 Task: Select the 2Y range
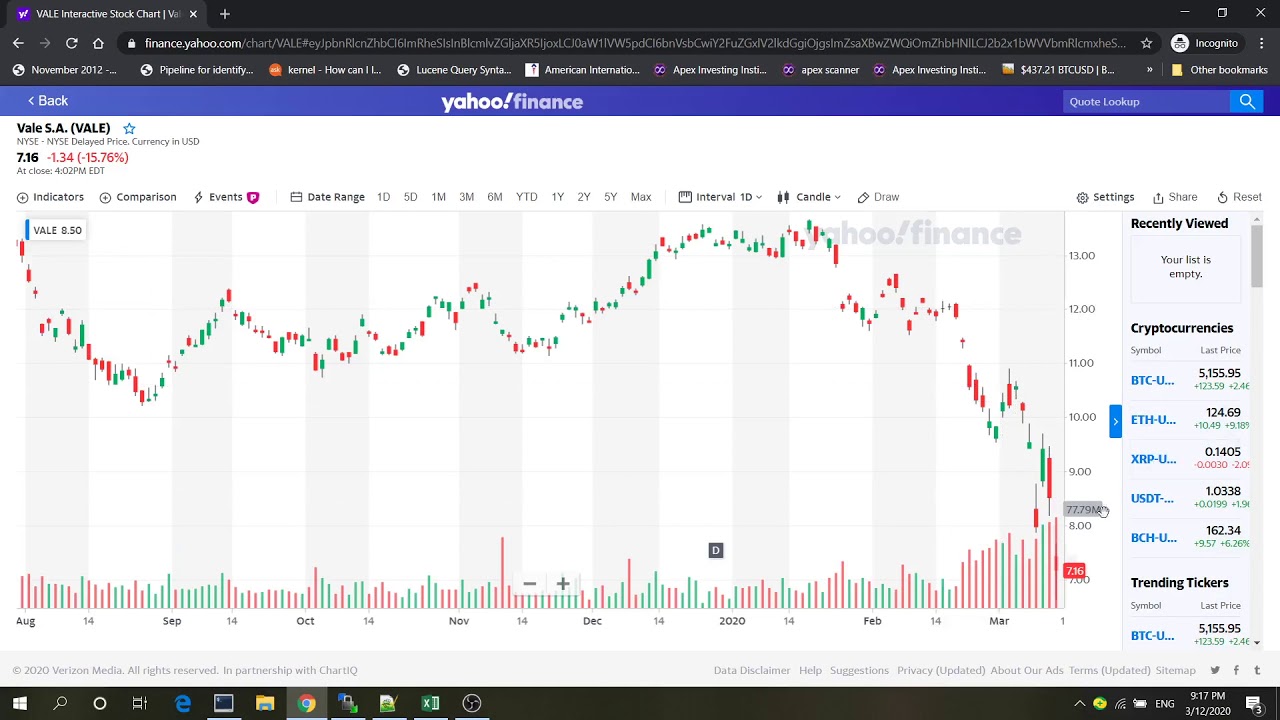click(x=583, y=197)
